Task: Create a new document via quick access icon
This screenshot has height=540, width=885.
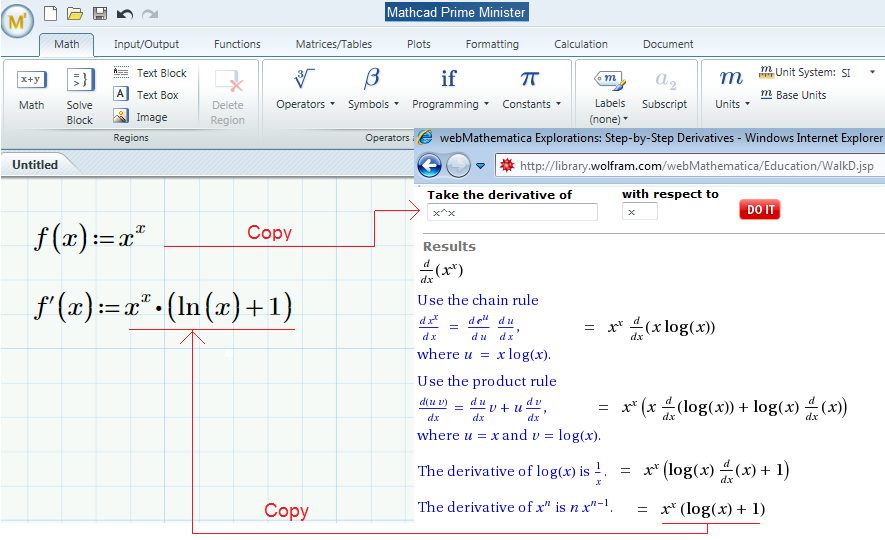Action: pos(50,14)
